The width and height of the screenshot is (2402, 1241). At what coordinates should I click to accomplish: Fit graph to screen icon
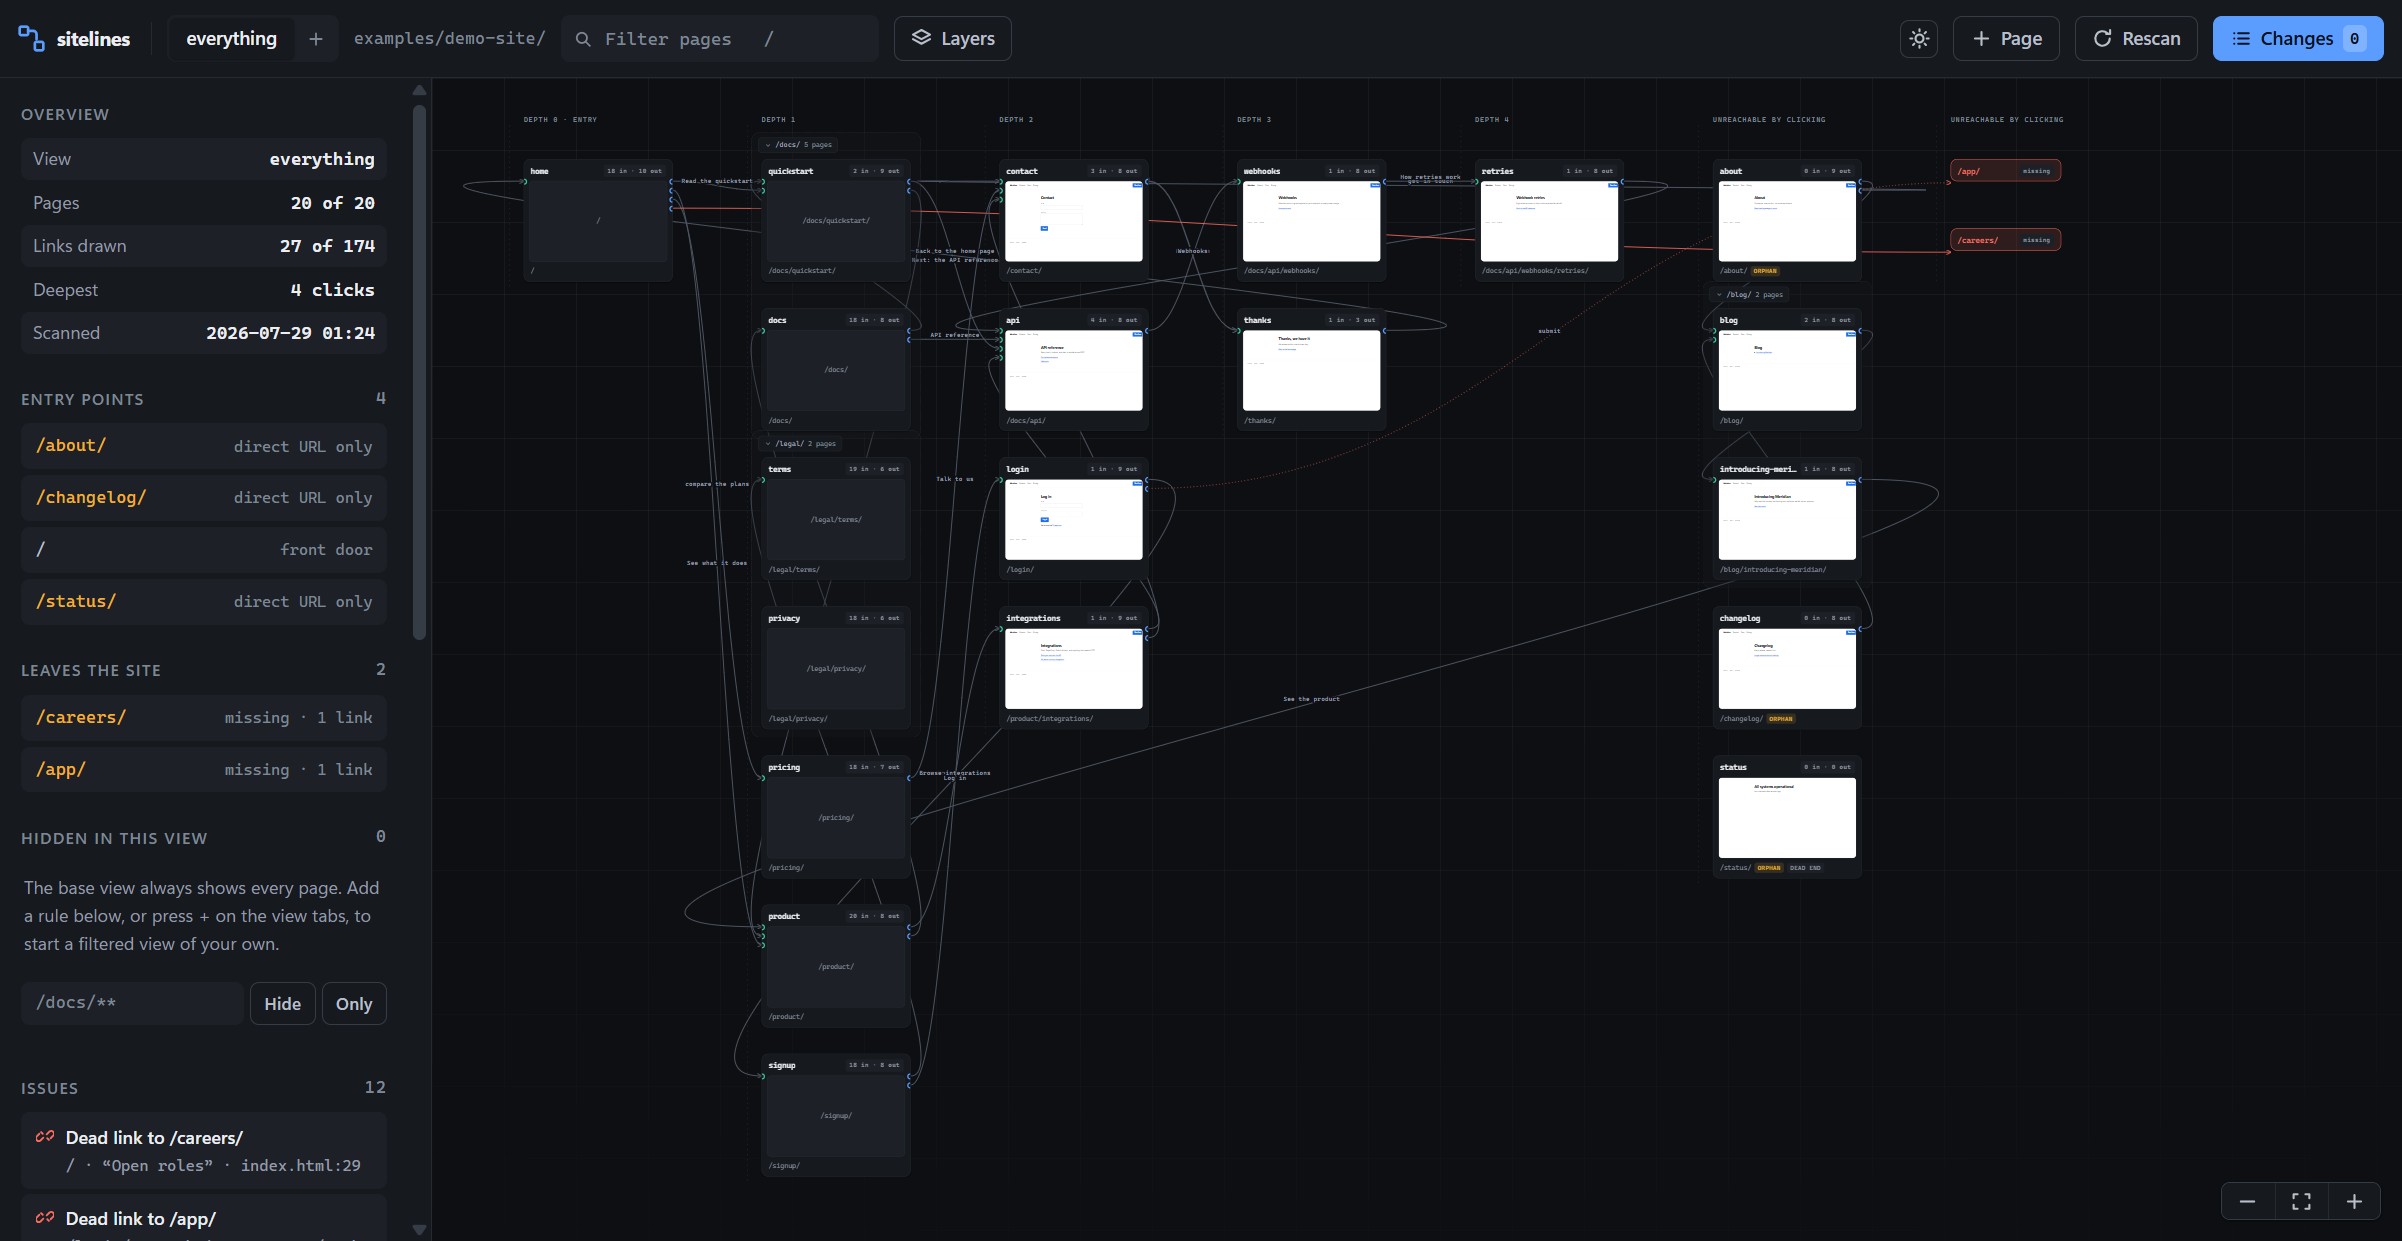click(2301, 1201)
